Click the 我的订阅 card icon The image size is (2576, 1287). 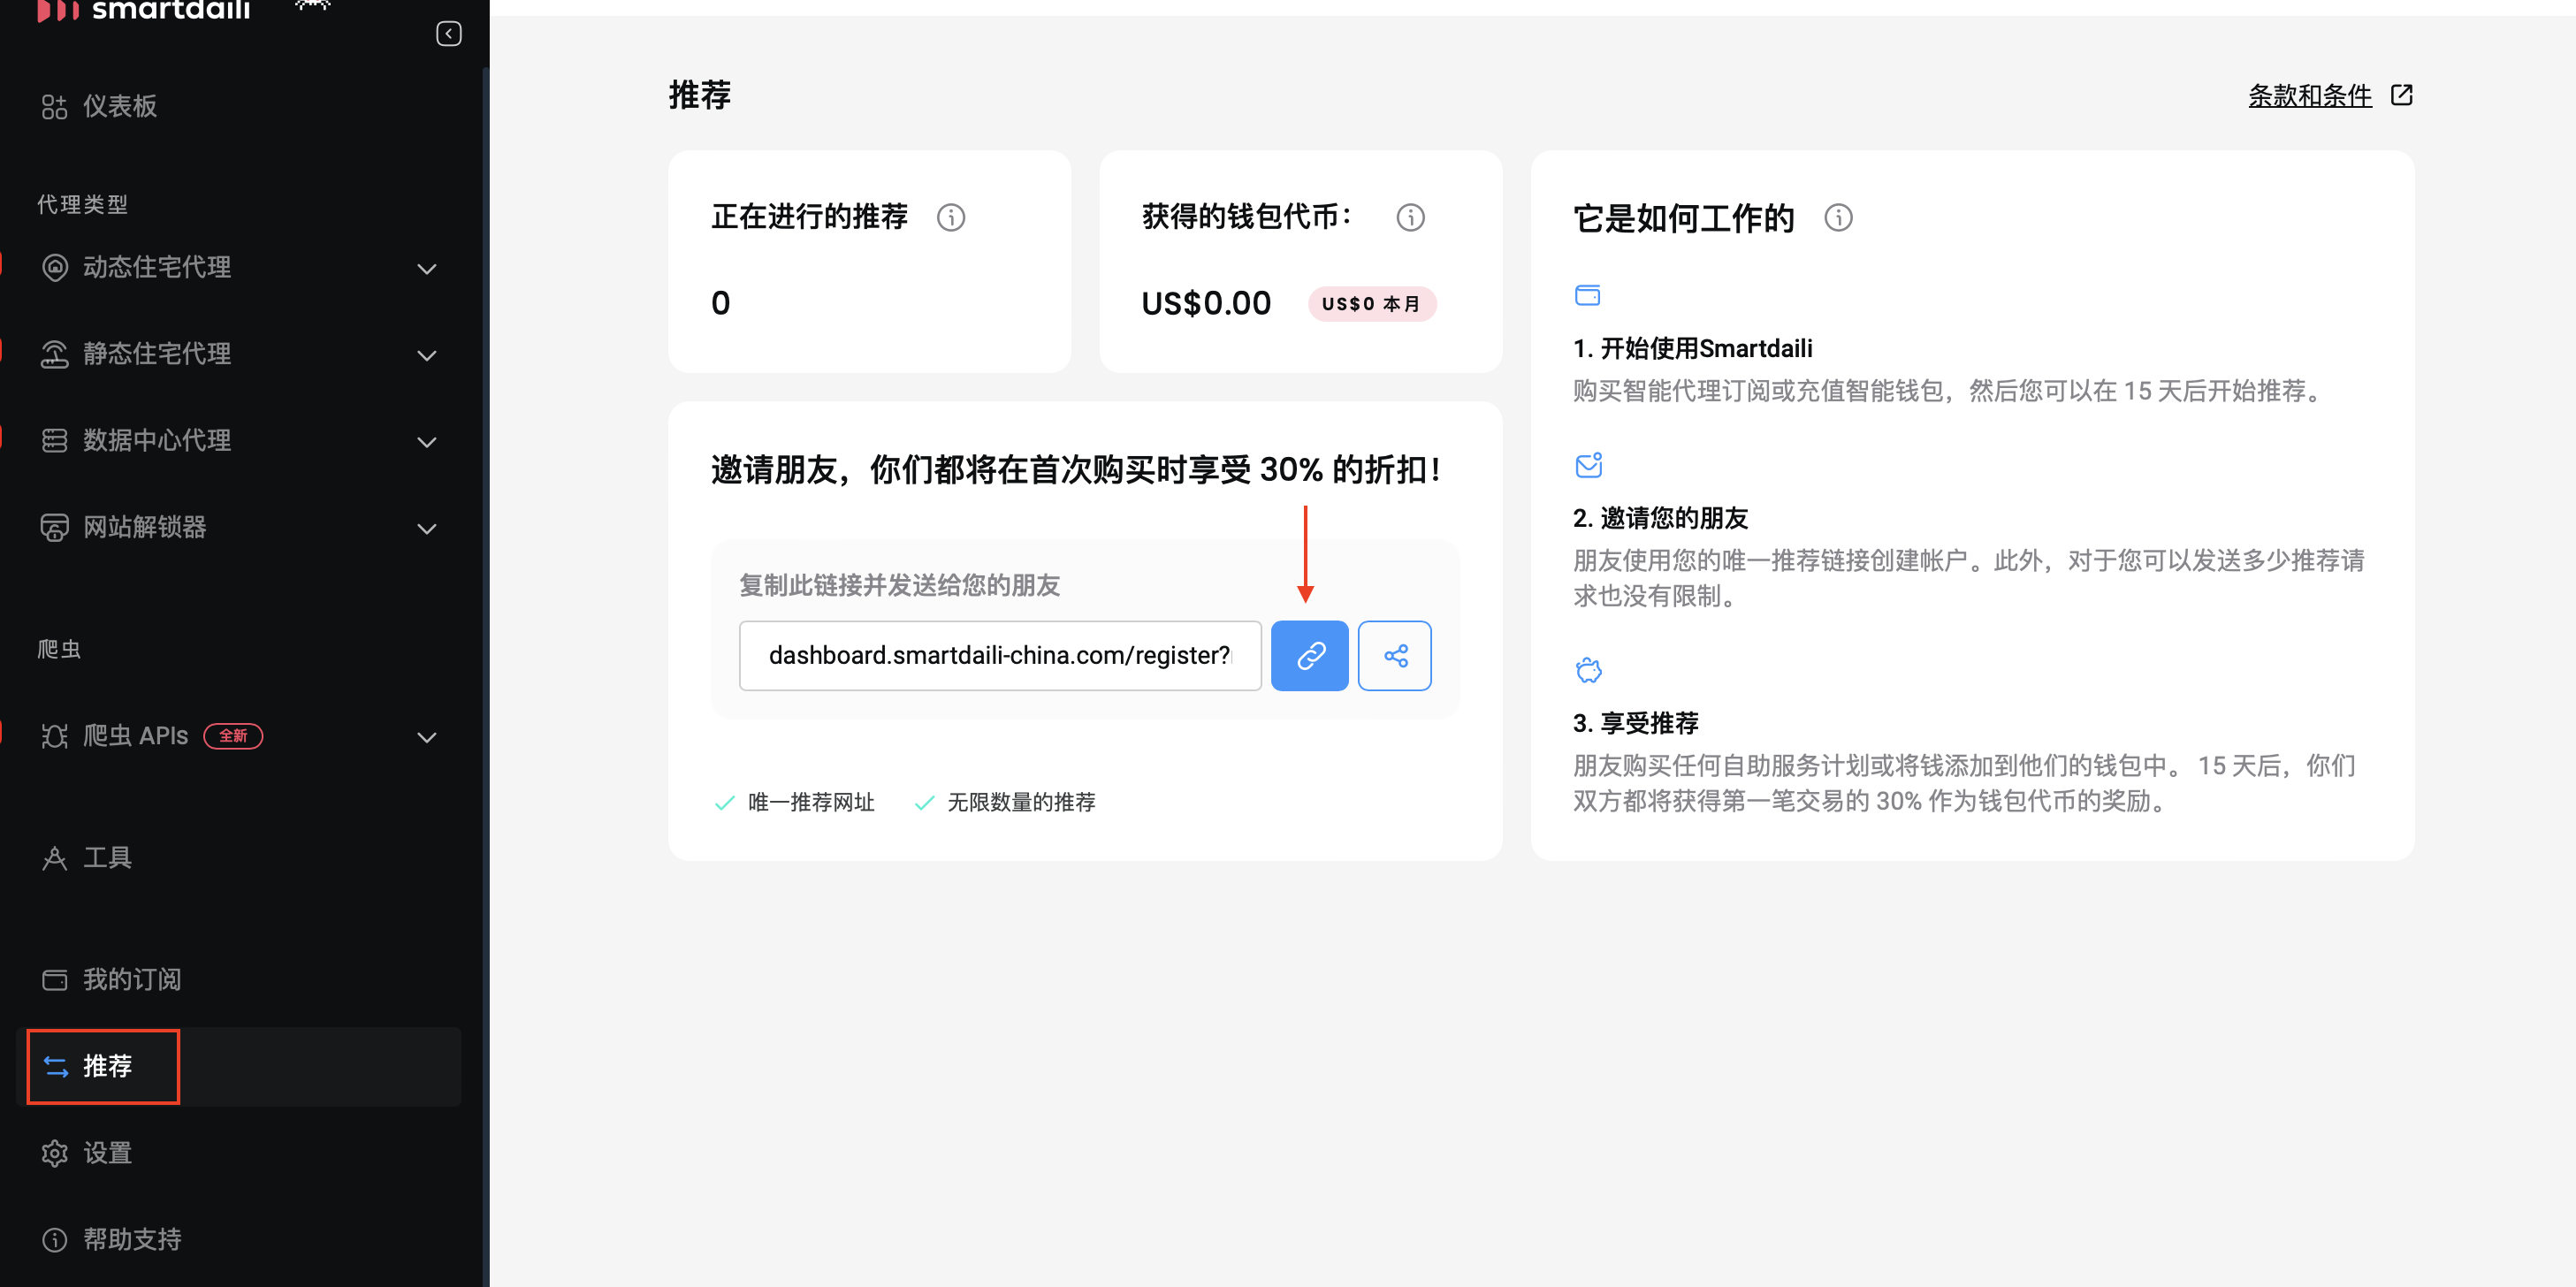(54, 980)
